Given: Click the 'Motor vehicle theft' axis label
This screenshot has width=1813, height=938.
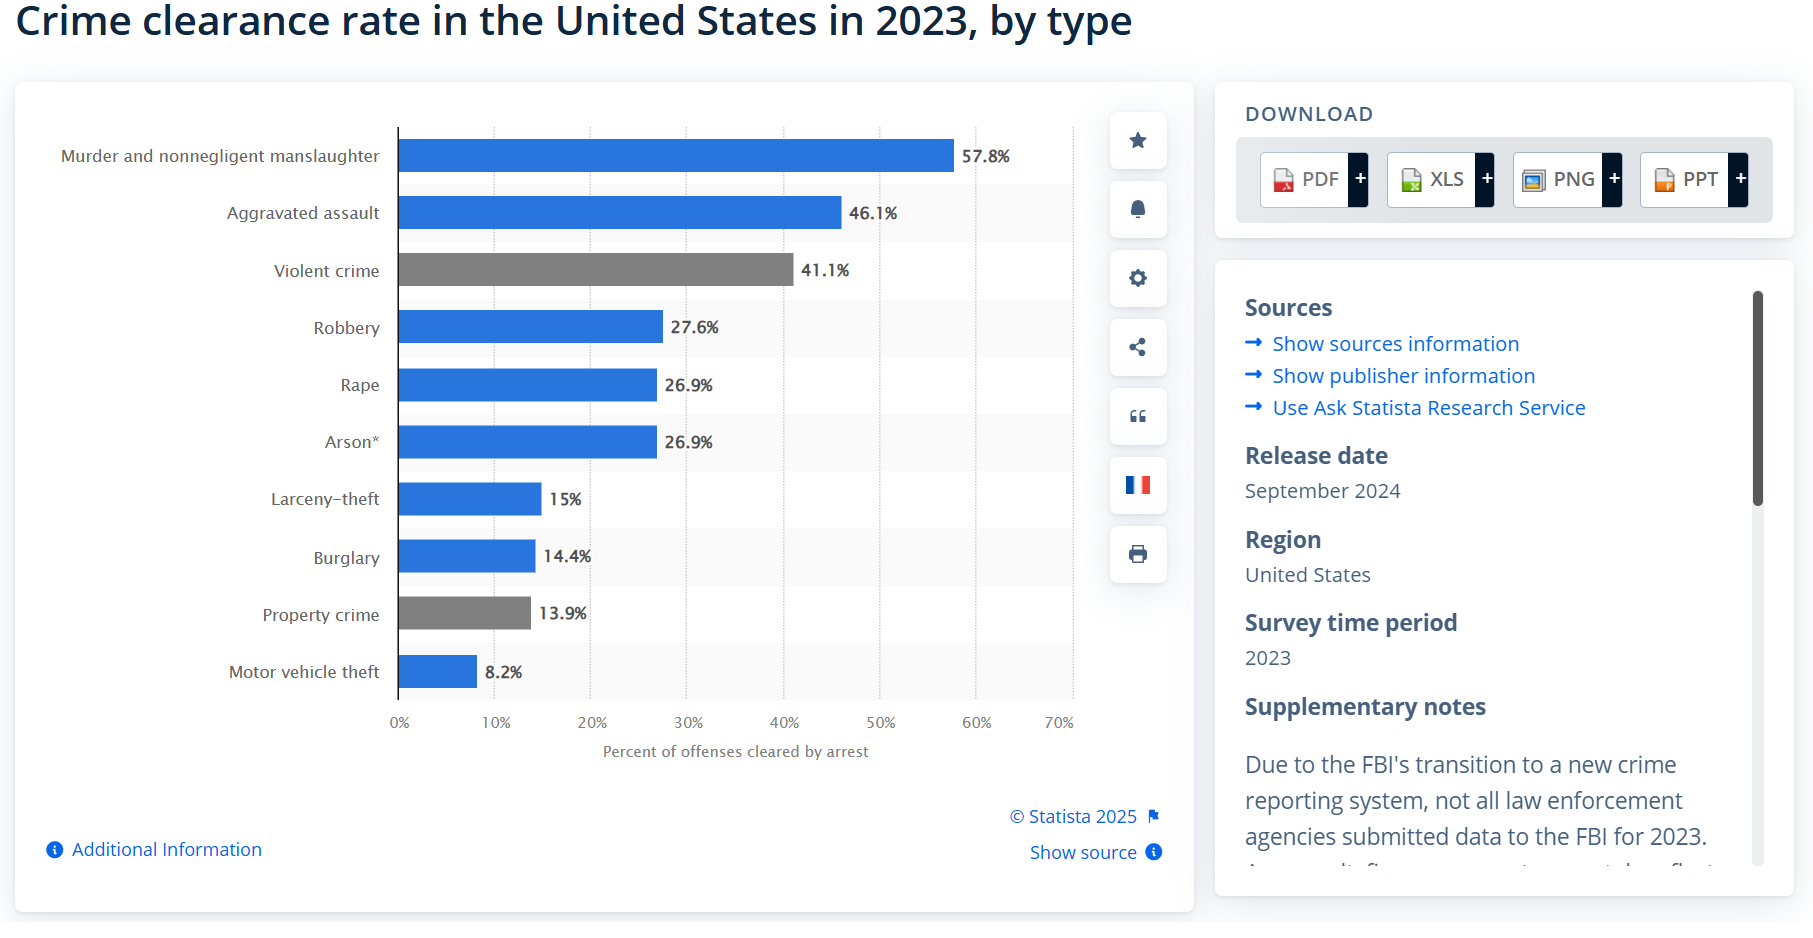Looking at the screenshot, I should pos(304,672).
